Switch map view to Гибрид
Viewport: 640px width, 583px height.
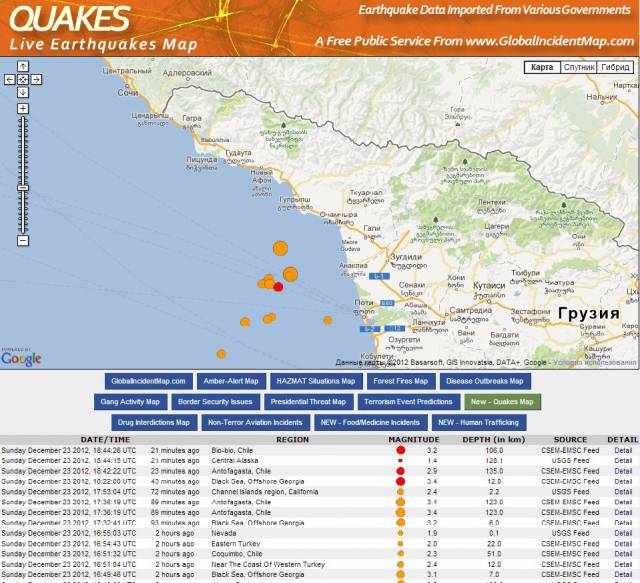point(615,67)
